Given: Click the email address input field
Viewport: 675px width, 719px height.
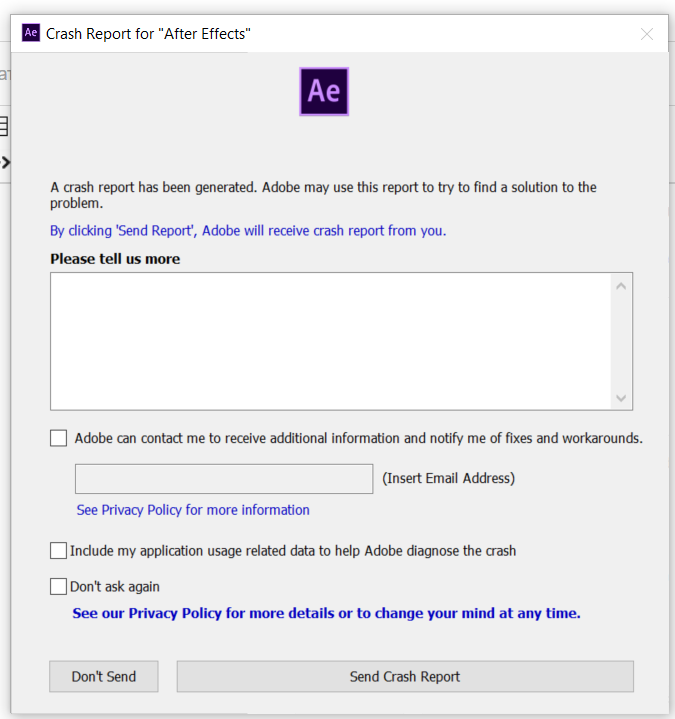Looking at the screenshot, I should (x=224, y=479).
